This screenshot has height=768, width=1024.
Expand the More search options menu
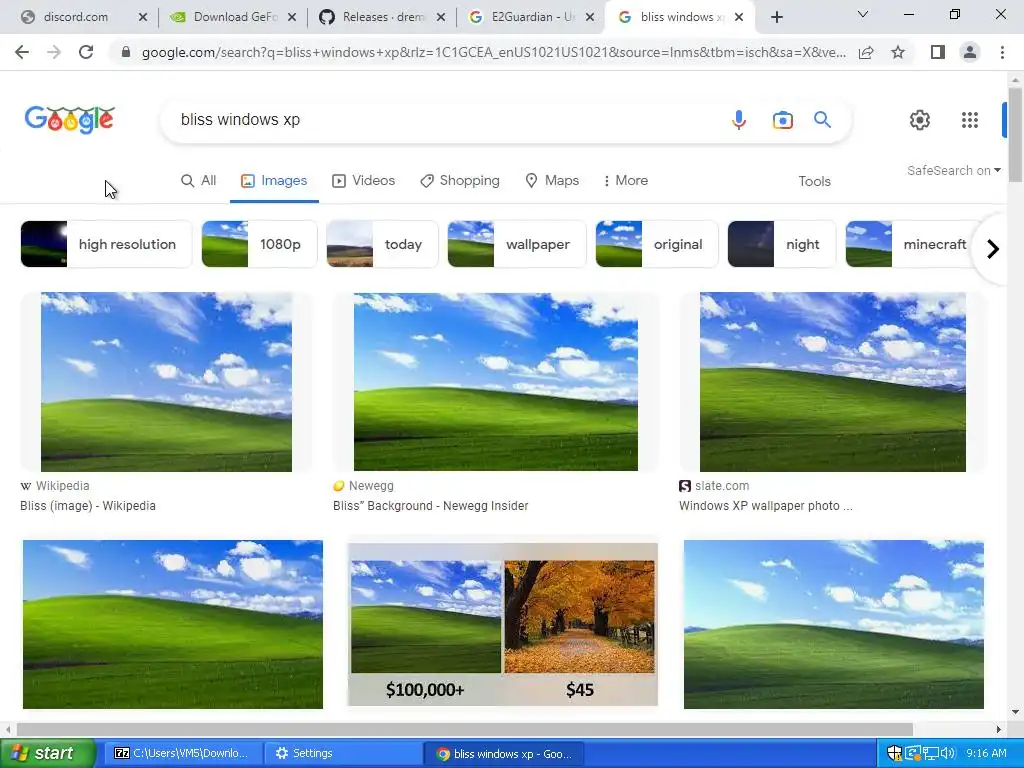pos(626,180)
